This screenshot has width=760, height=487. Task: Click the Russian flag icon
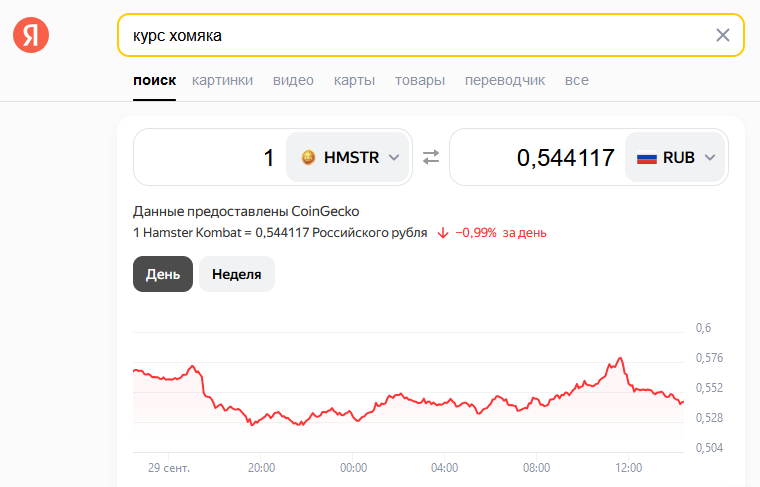click(x=647, y=158)
